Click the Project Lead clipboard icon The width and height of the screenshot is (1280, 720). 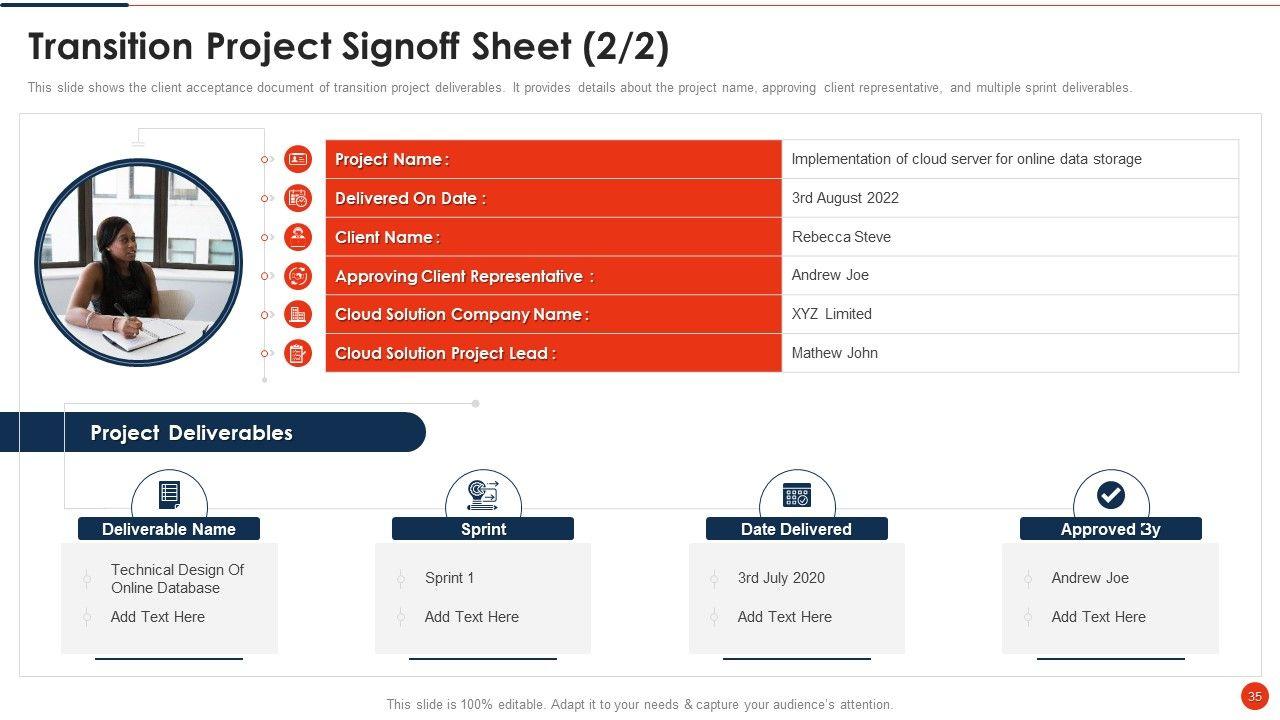click(x=298, y=353)
